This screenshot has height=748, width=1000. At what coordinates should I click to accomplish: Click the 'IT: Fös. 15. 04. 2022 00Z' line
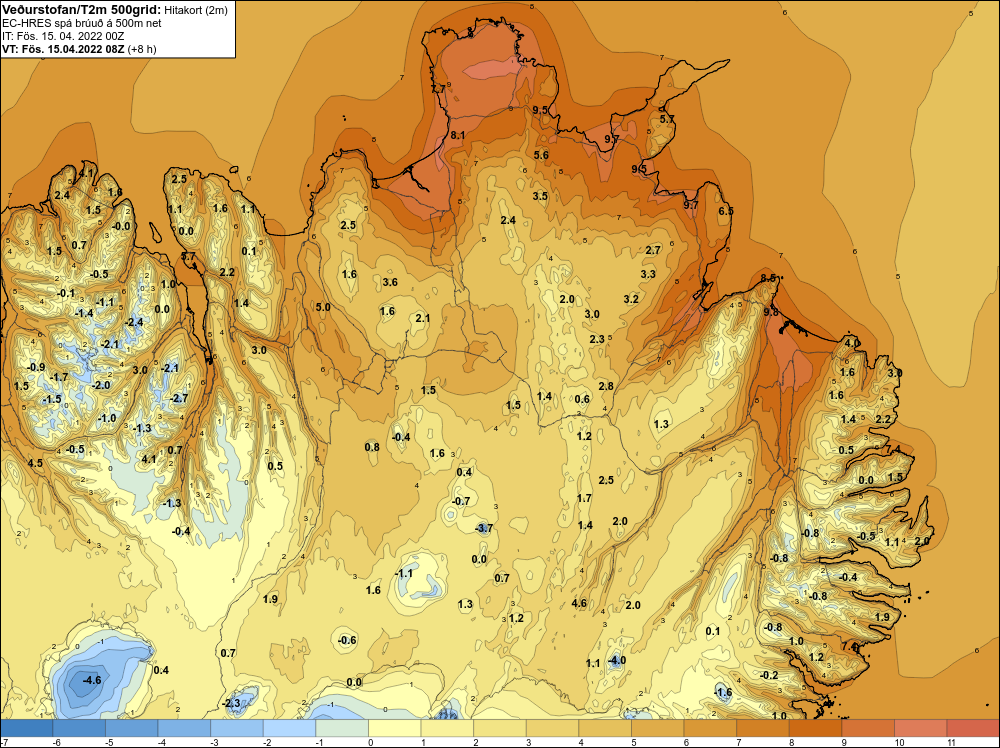pos(63,36)
